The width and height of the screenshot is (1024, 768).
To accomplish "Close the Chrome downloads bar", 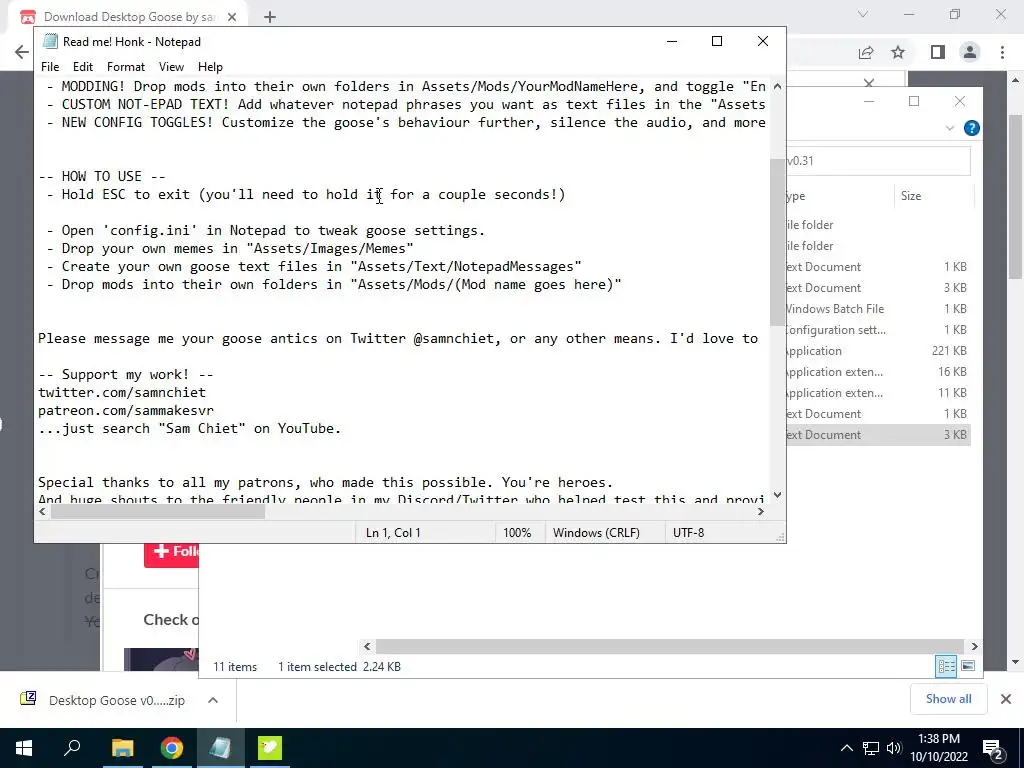I will click(x=1006, y=699).
